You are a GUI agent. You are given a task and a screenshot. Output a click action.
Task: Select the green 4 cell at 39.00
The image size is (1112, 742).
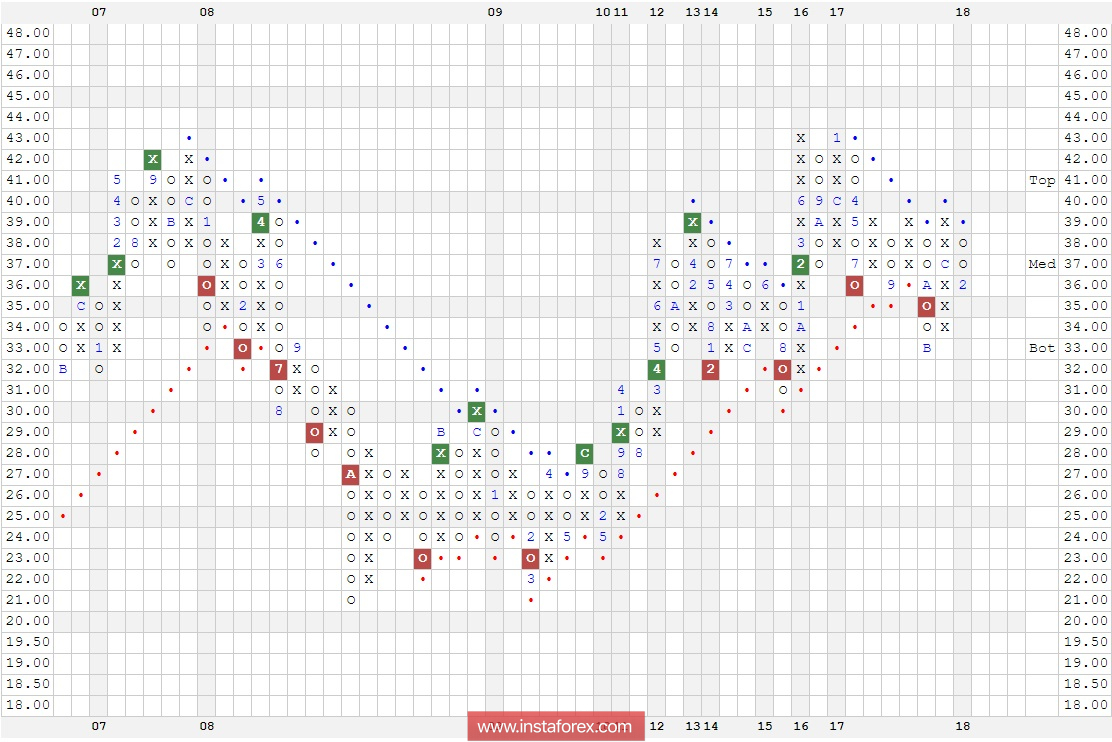point(261,222)
